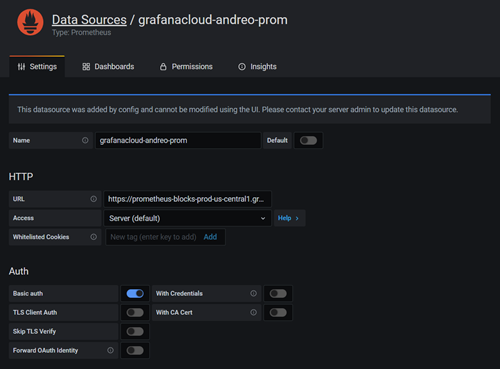Switch to the Dashboards tab

tap(108, 67)
